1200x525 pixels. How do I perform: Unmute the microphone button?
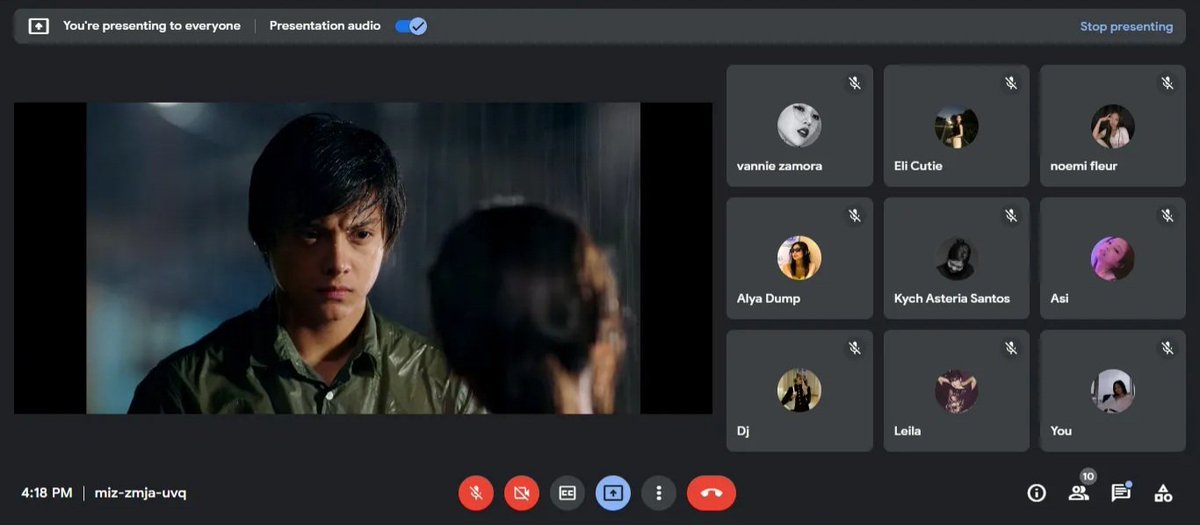click(x=476, y=493)
